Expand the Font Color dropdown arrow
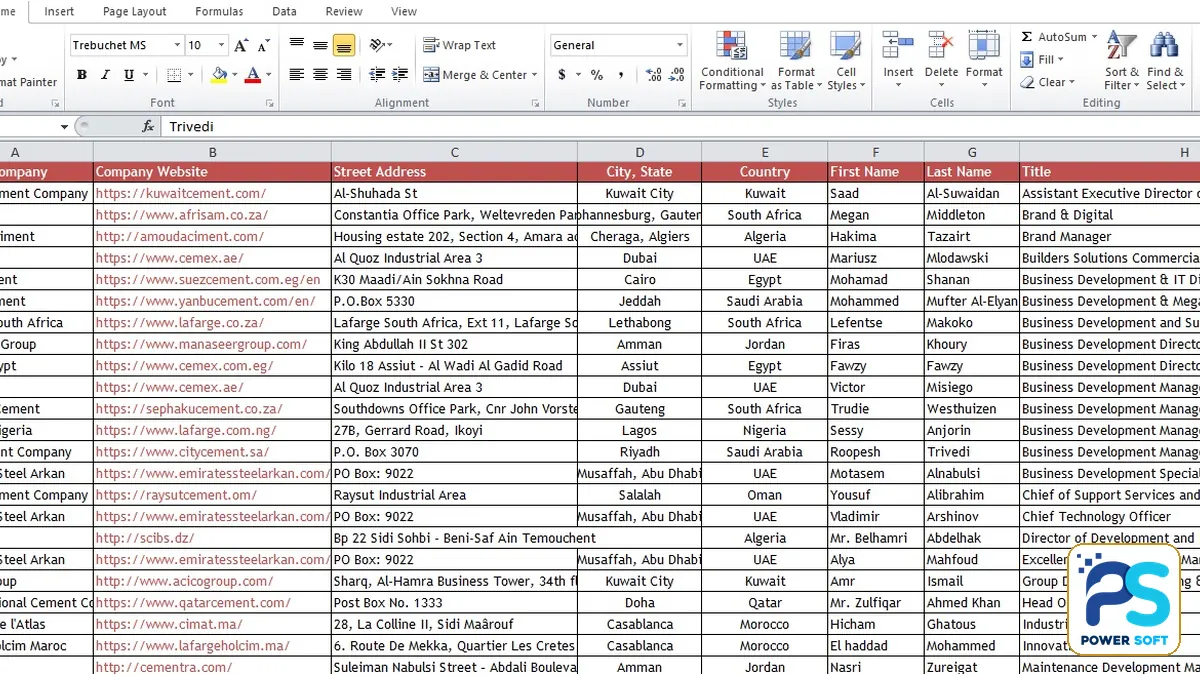1200x675 pixels. pos(268,75)
